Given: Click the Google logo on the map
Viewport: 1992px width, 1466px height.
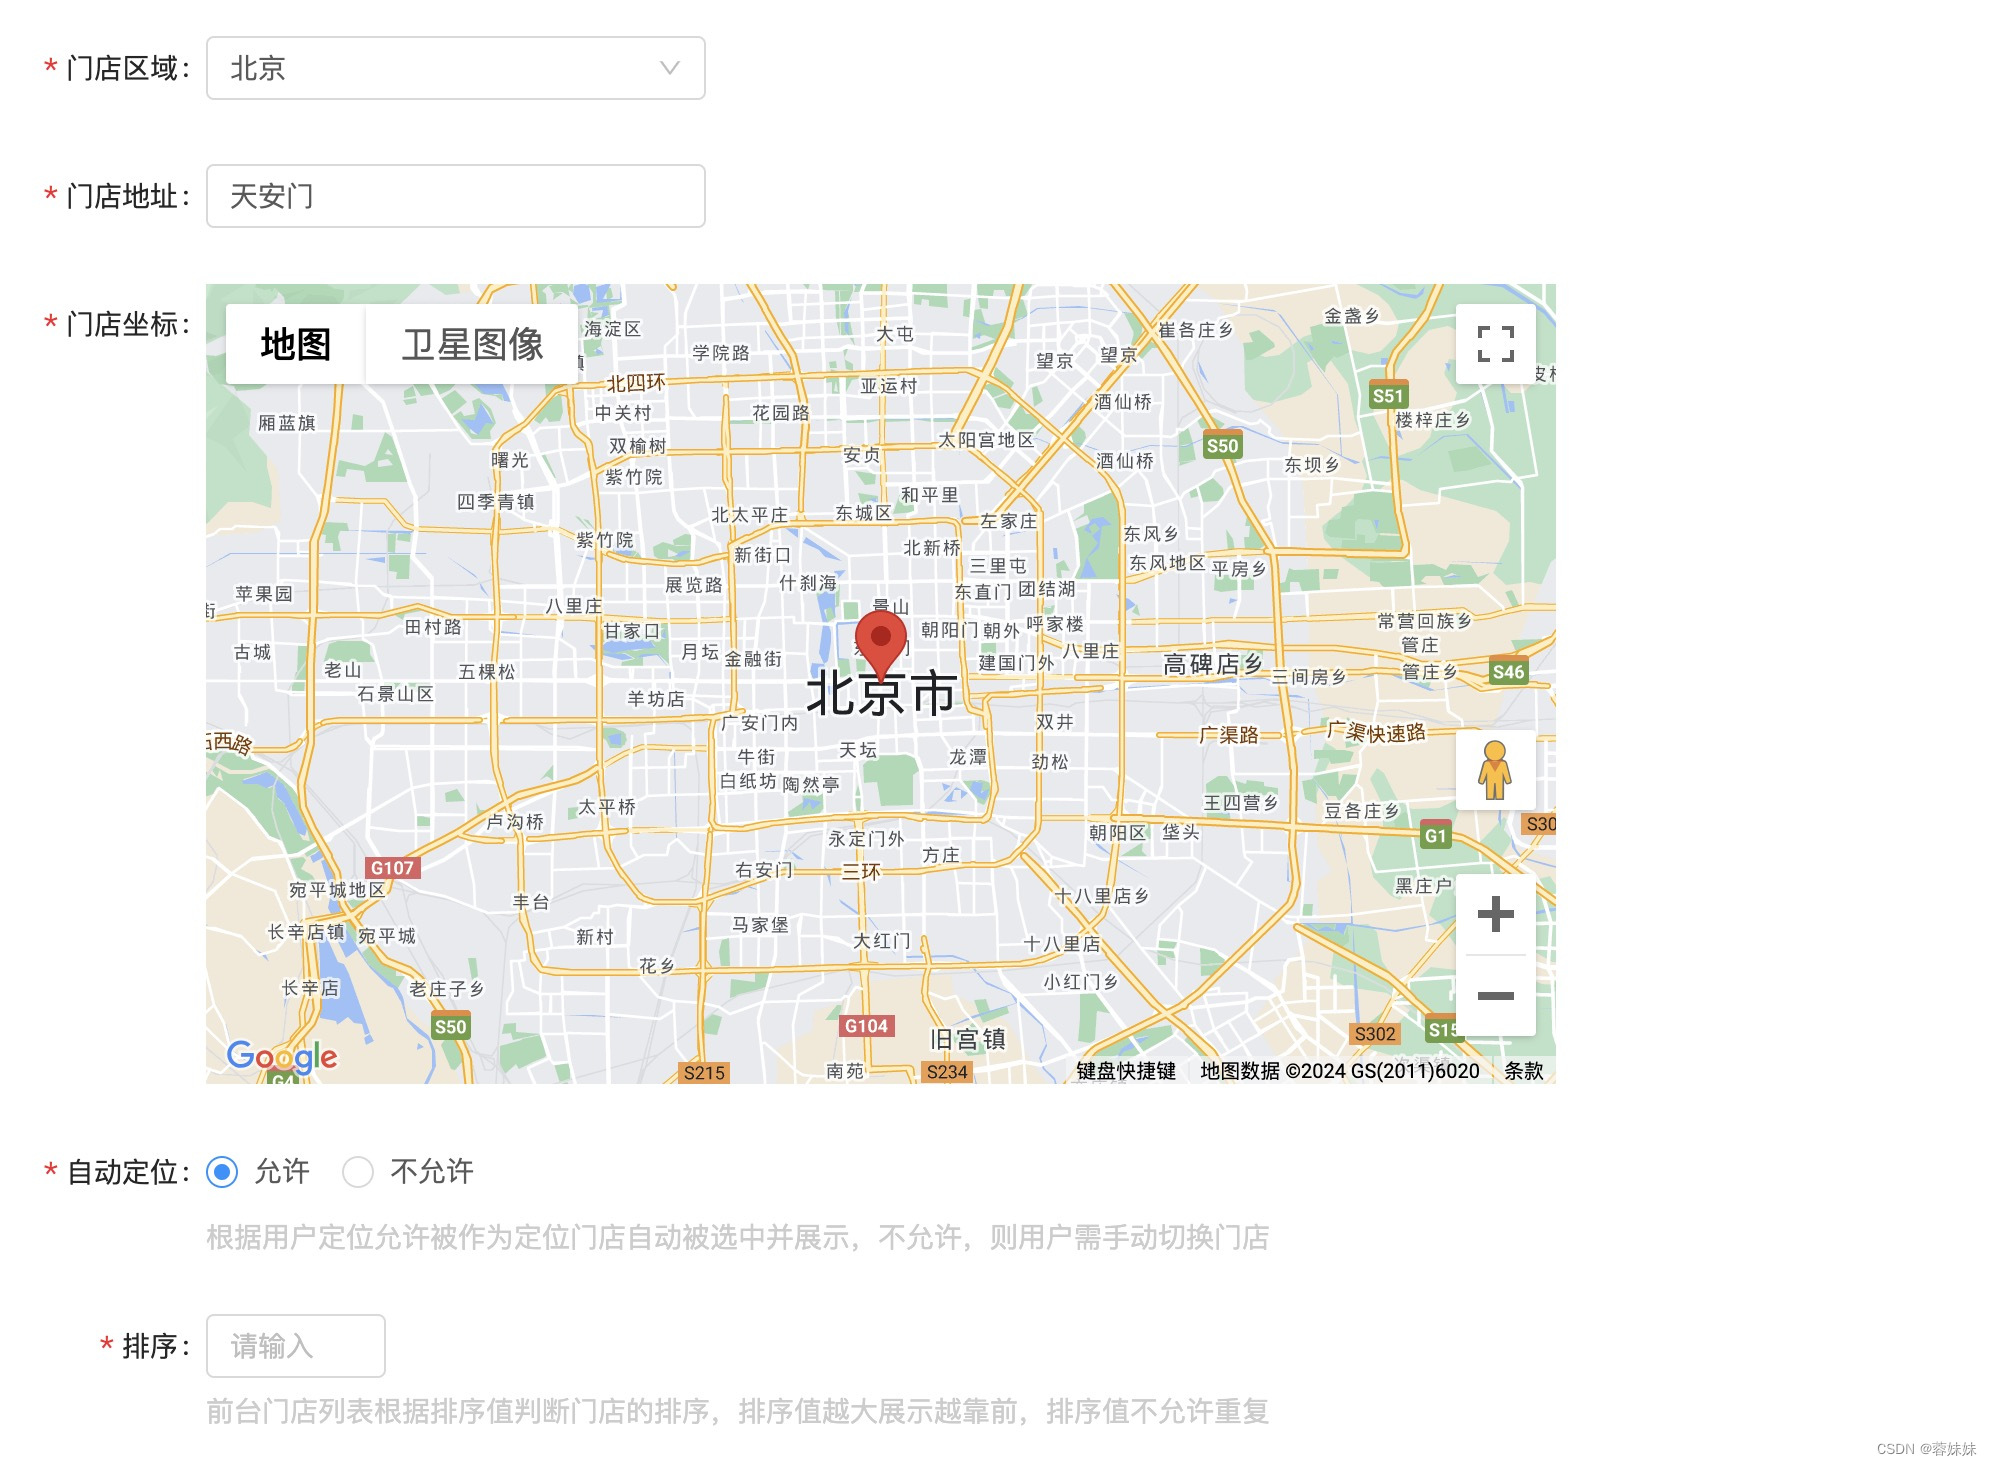Looking at the screenshot, I should [x=282, y=1056].
